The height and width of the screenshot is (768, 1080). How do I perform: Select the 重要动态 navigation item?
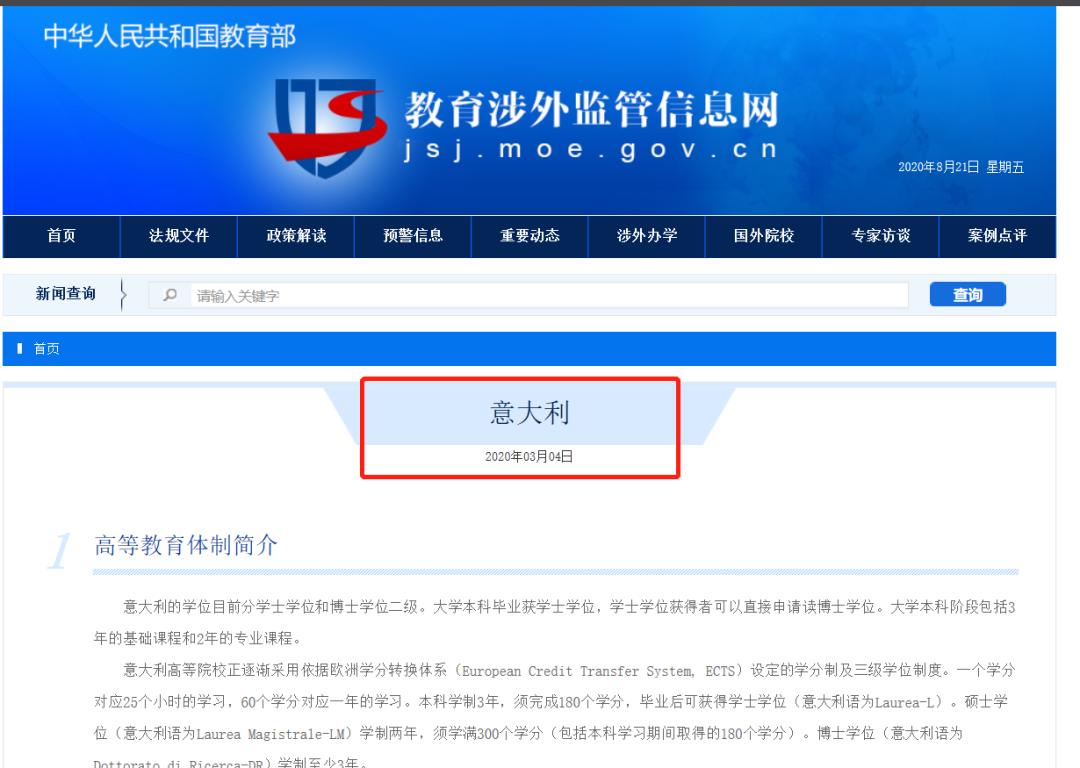528,235
